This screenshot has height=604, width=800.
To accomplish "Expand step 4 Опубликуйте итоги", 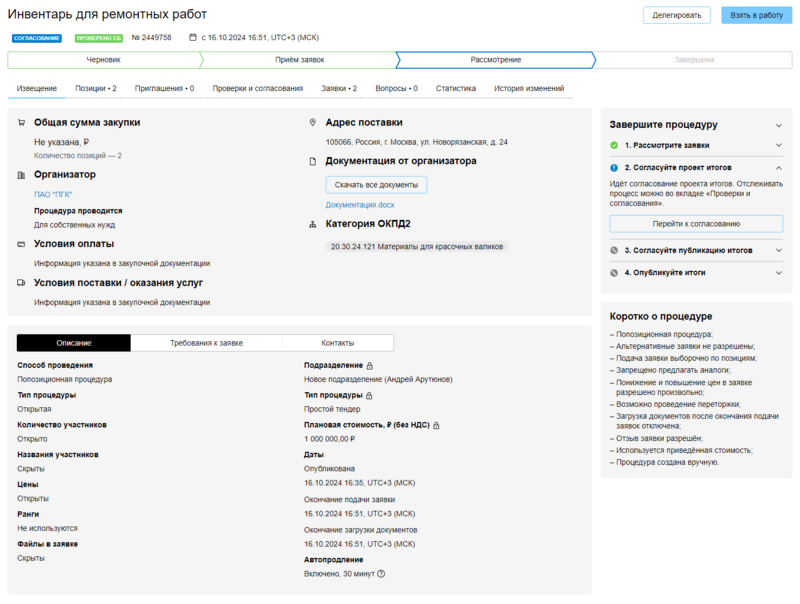I will (x=778, y=272).
